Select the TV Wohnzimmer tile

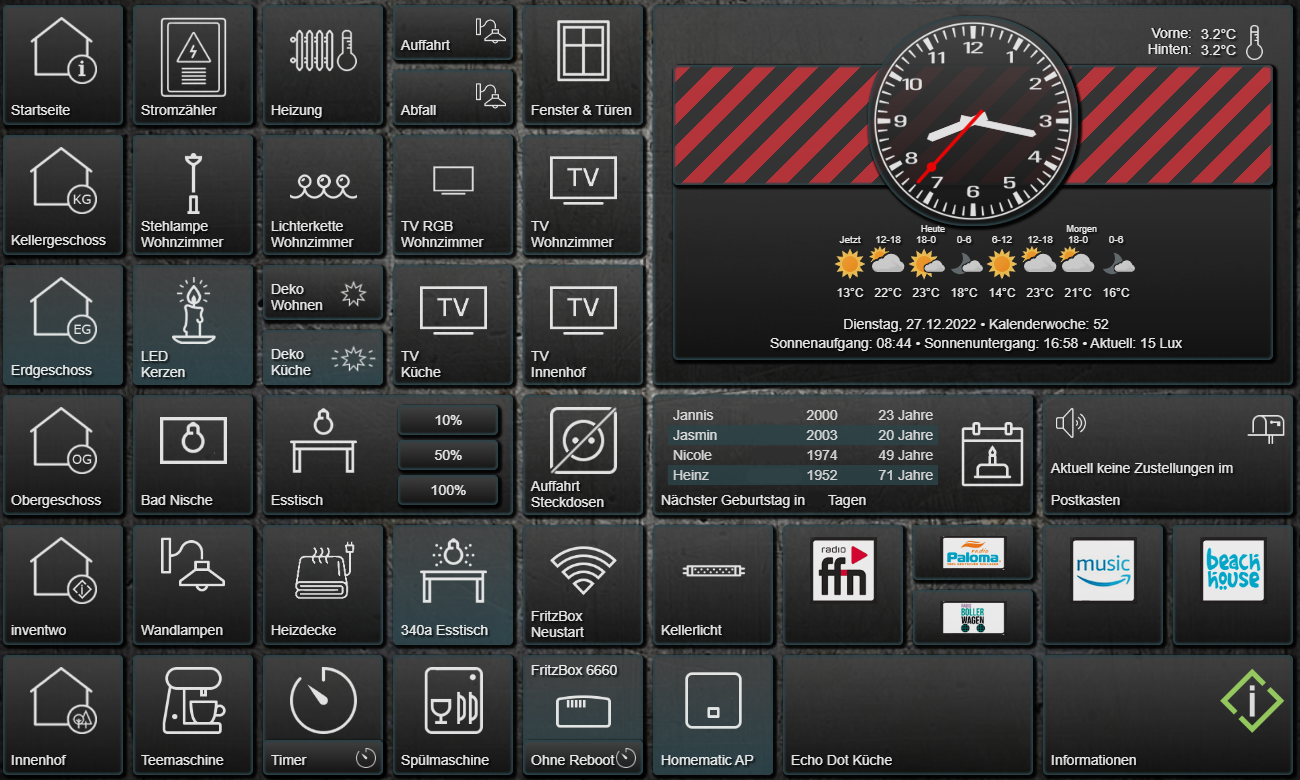click(x=583, y=195)
